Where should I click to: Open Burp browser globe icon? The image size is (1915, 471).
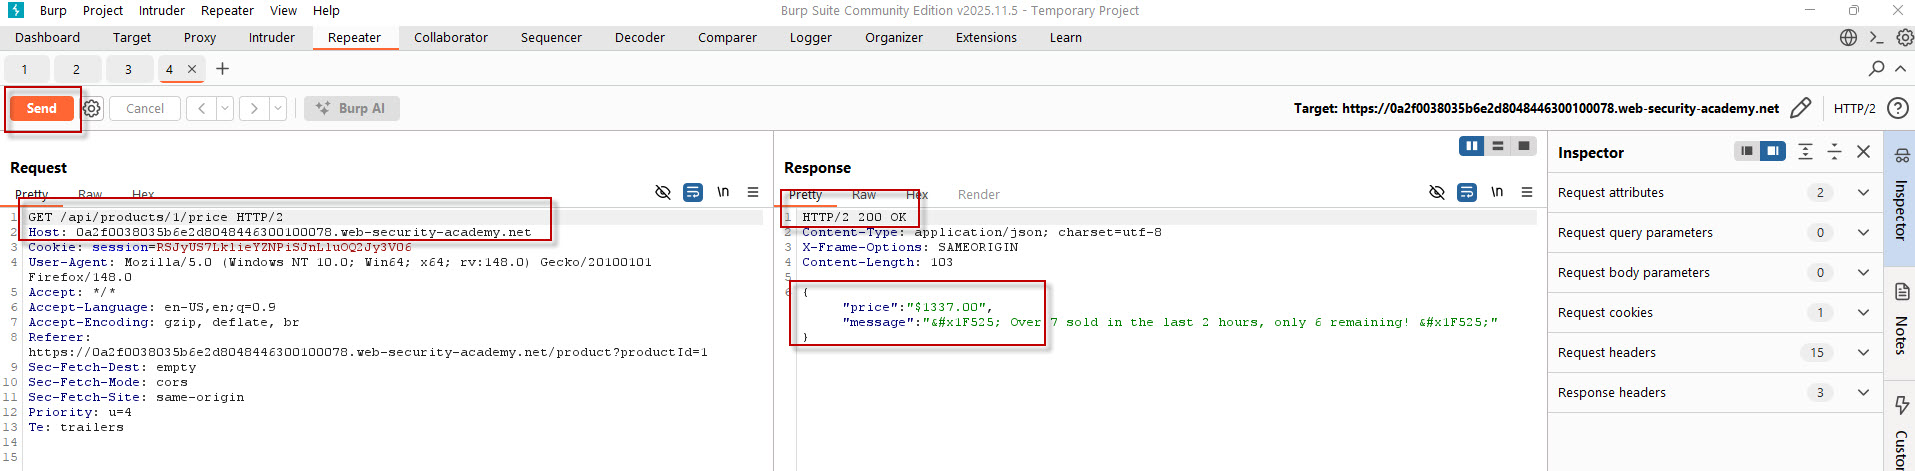(1848, 37)
